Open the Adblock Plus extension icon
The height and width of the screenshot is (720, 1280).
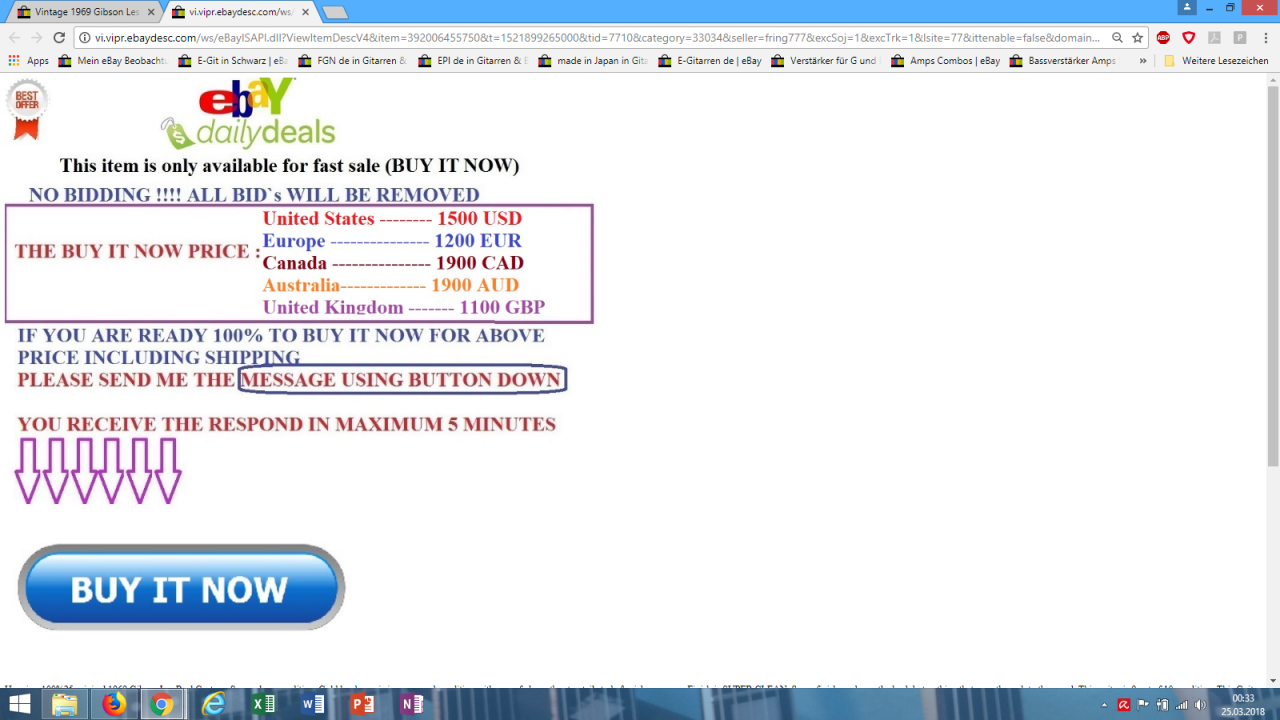click(x=1164, y=38)
